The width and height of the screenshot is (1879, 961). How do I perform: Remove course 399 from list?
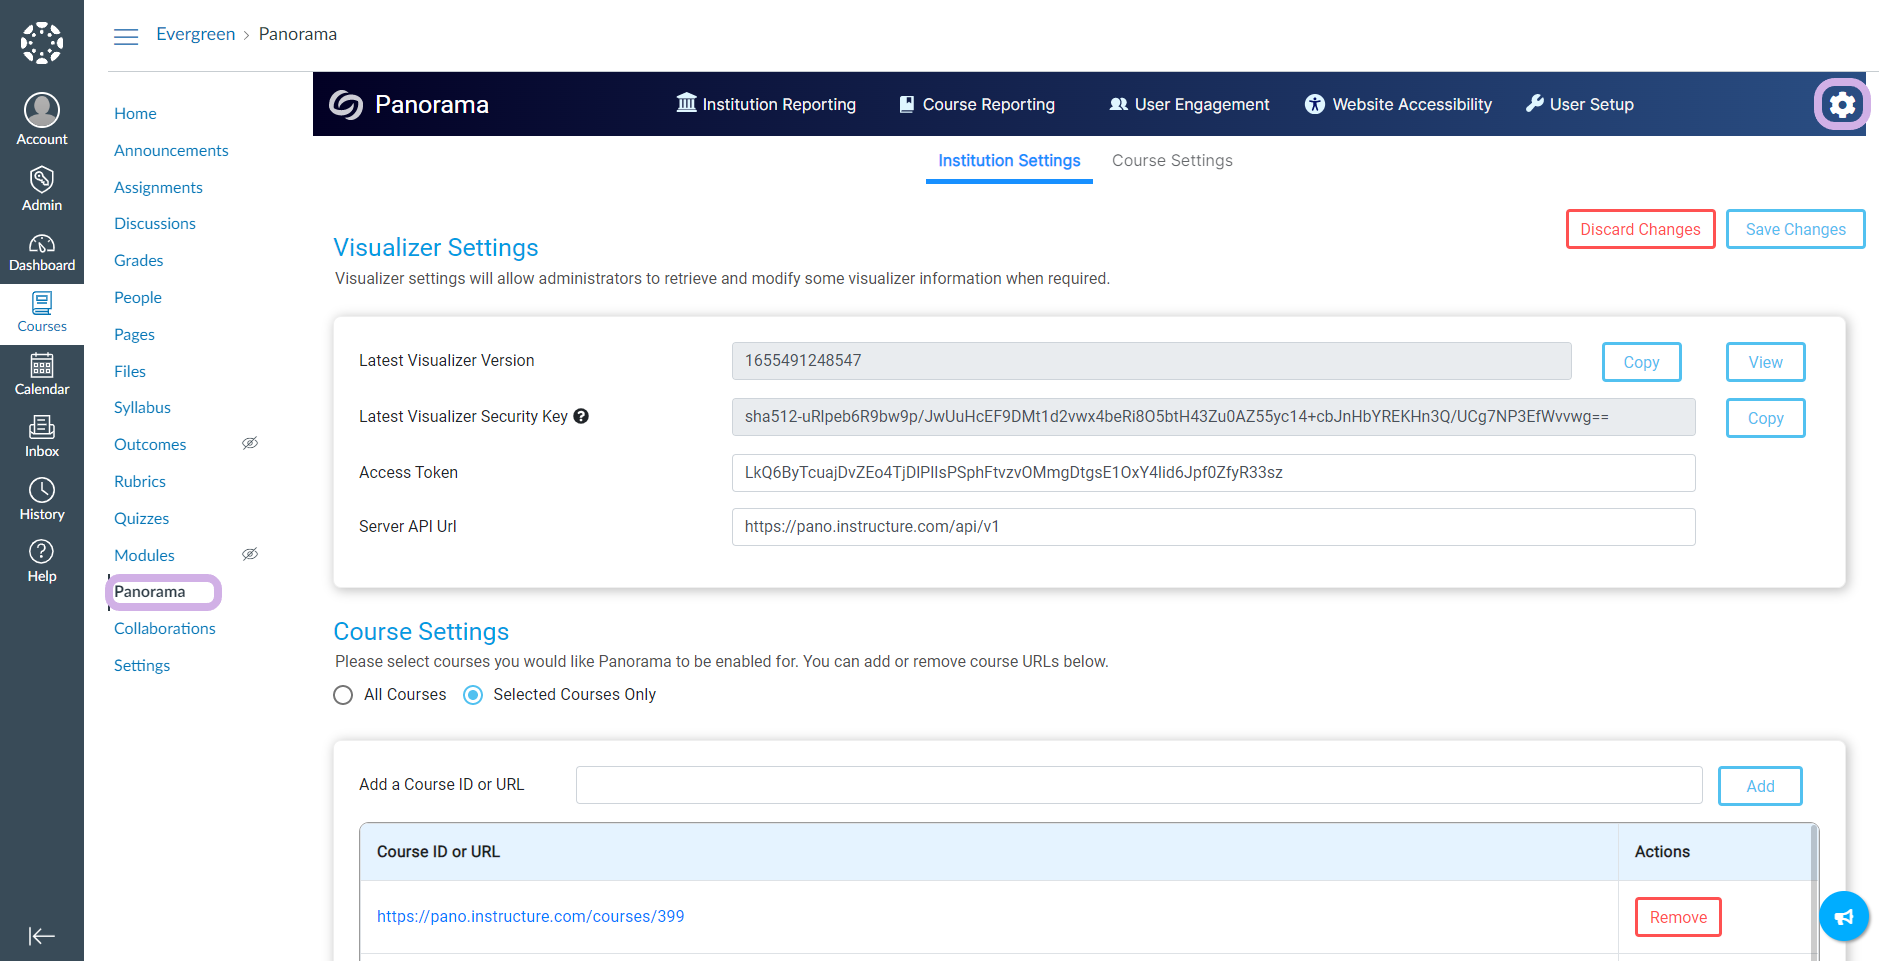point(1678,917)
